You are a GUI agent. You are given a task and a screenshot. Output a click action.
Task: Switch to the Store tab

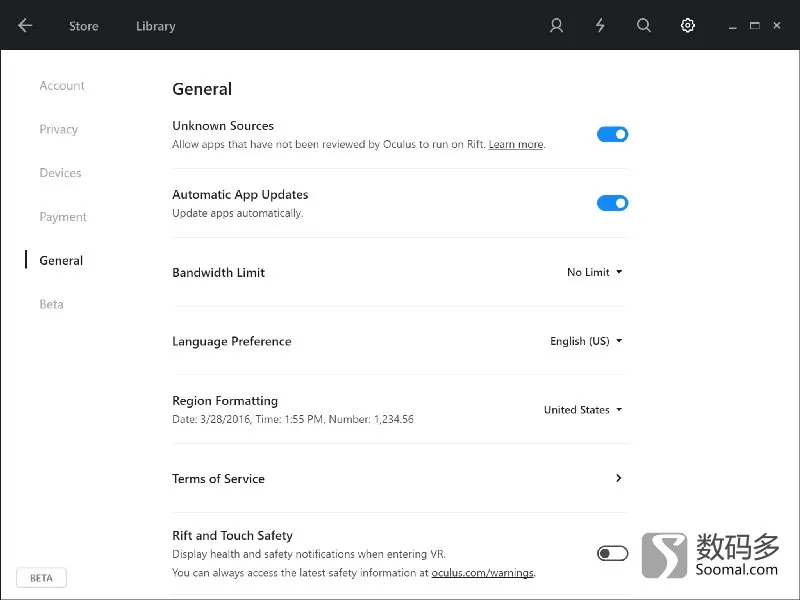[x=84, y=26]
